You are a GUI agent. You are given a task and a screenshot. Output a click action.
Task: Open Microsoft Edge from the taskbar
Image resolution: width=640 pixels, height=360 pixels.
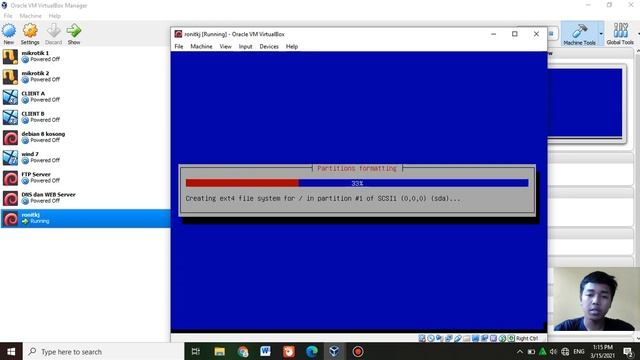tap(312, 351)
